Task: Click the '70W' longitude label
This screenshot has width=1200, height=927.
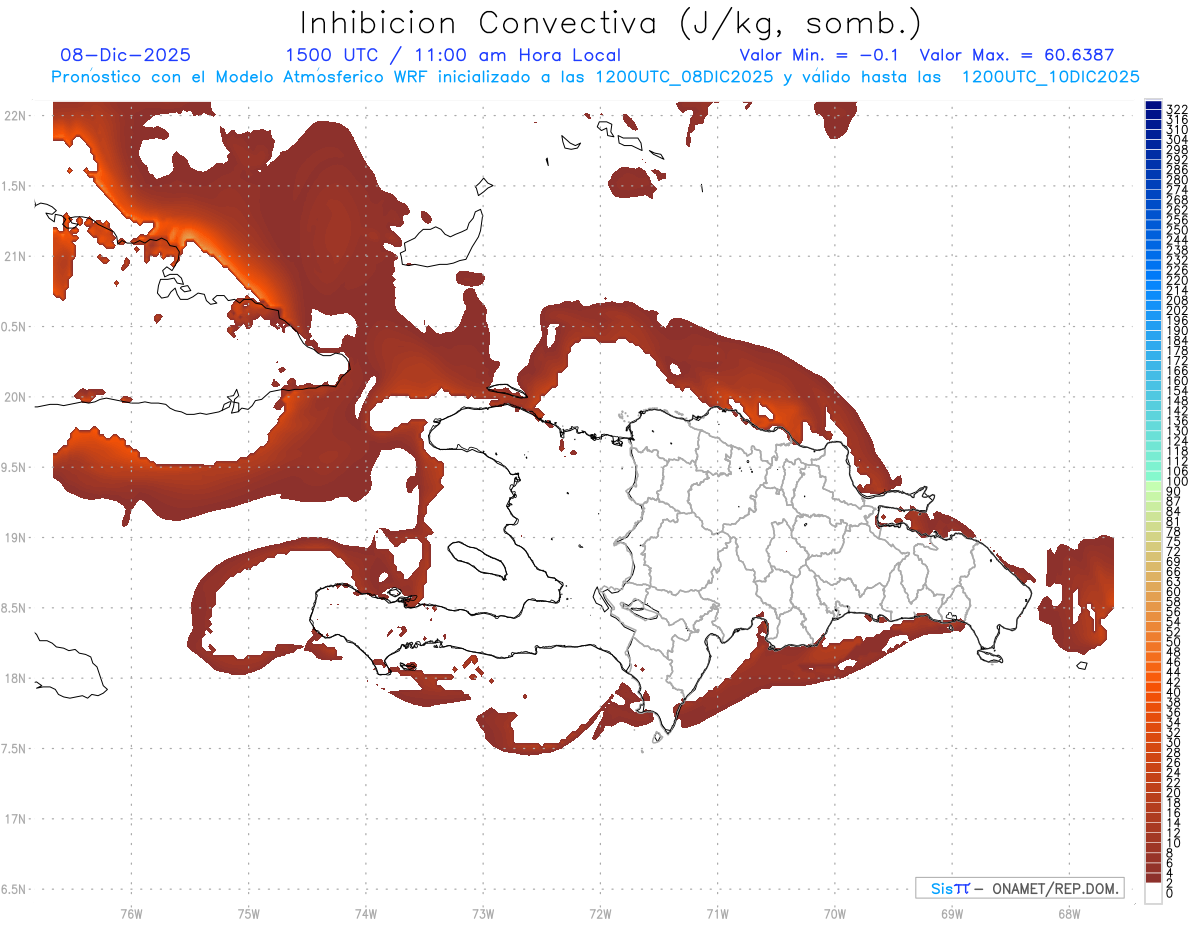Action: click(x=835, y=914)
